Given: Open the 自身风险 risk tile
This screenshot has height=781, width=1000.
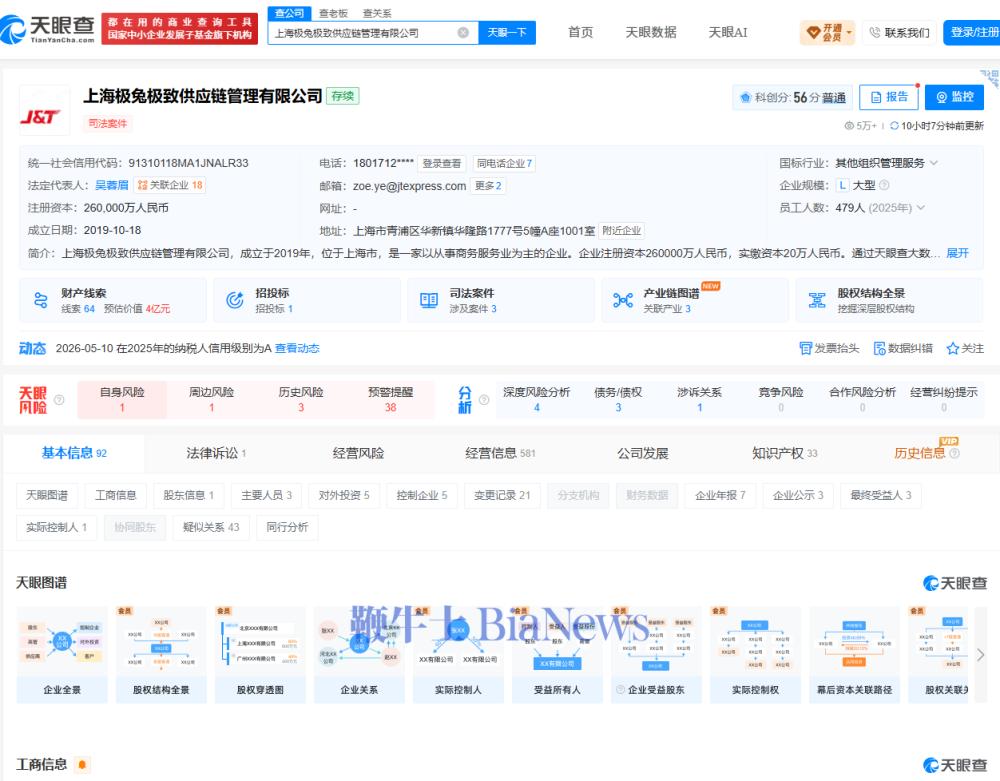Looking at the screenshot, I should pos(122,399).
